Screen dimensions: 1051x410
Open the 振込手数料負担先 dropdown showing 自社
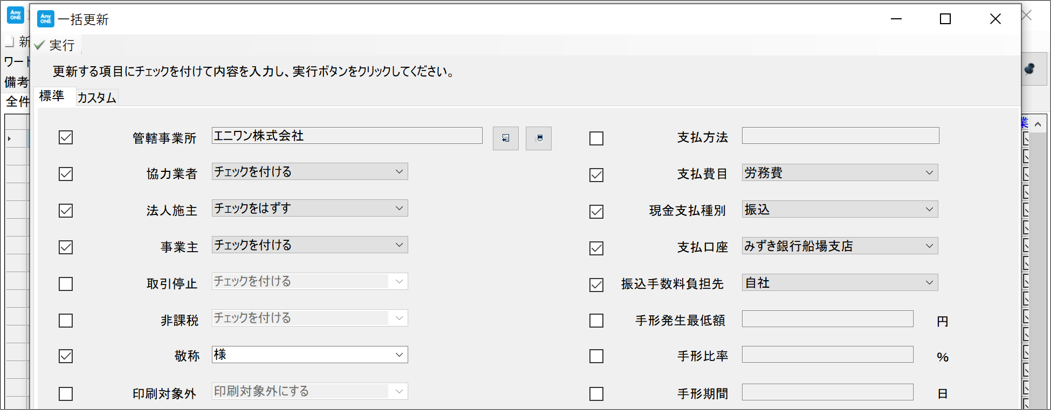(x=840, y=283)
